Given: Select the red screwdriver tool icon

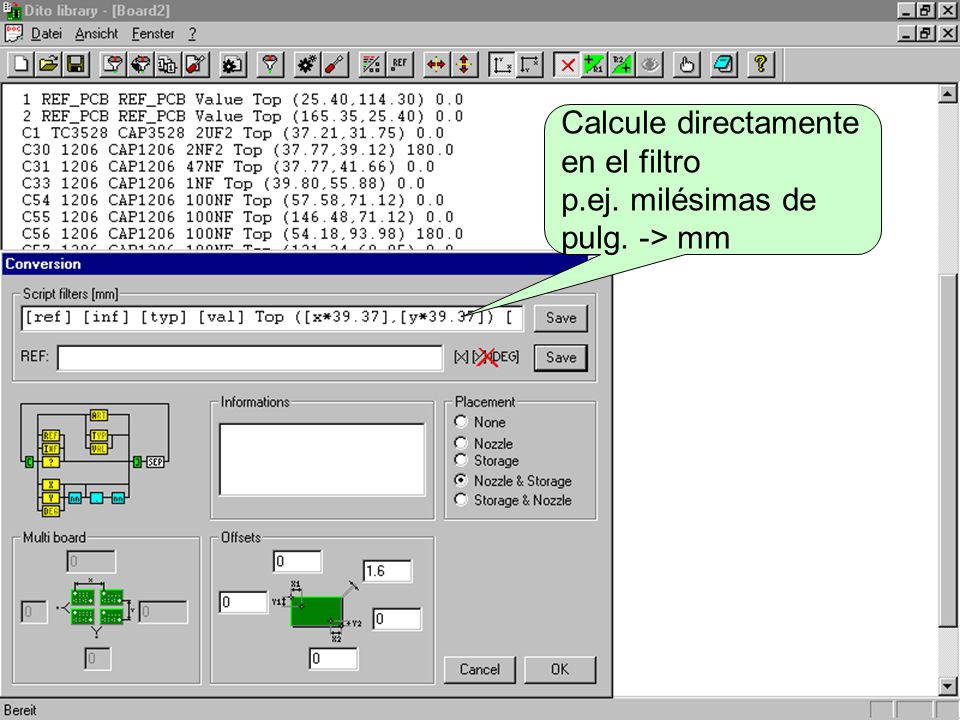Looking at the screenshot, I should coord(334,64).
